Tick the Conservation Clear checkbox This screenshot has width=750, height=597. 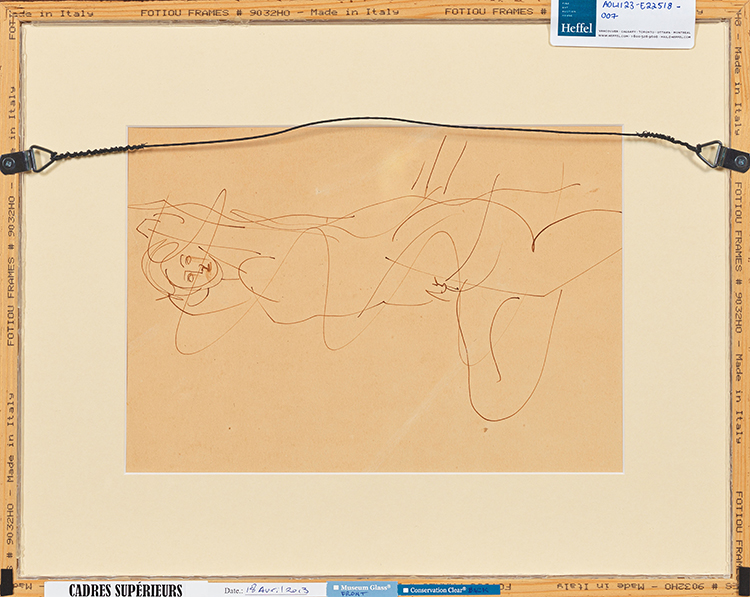(406, 590)
